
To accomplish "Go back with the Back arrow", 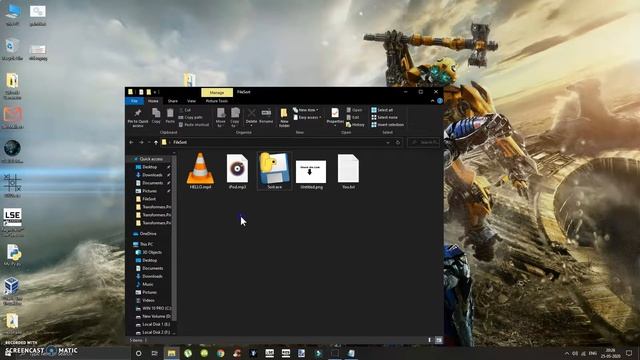I will [131, 142].
